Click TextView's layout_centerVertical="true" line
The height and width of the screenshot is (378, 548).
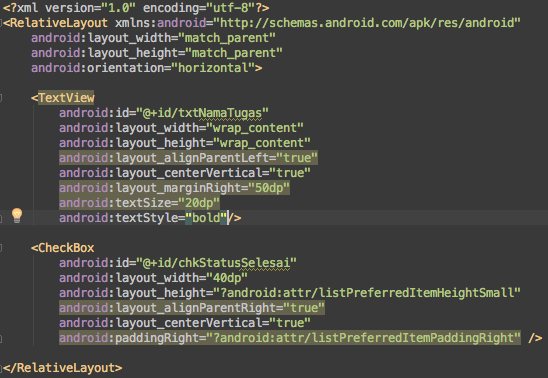[x=185, y=173]
